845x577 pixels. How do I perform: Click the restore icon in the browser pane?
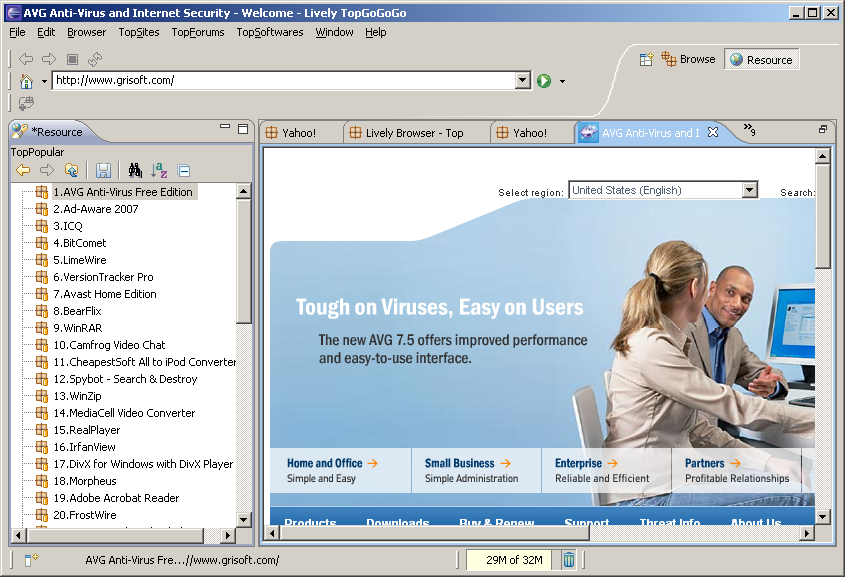pos(822,129)
